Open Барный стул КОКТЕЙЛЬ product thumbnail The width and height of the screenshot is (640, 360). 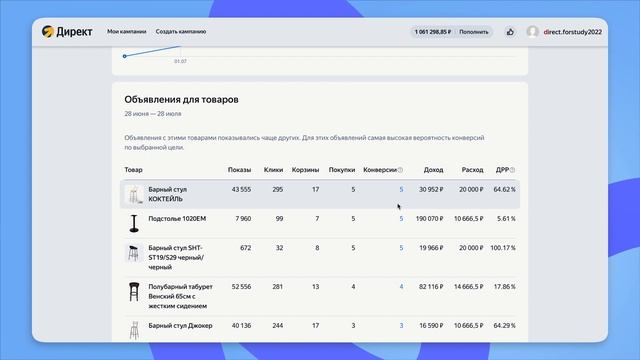134,194
